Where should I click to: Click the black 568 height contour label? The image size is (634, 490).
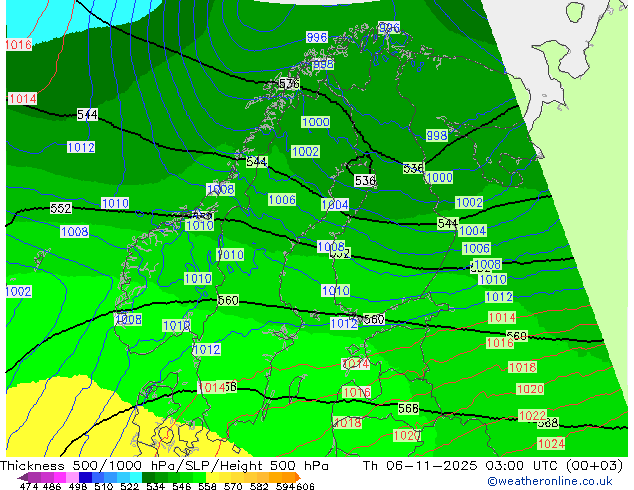[408, 408]
